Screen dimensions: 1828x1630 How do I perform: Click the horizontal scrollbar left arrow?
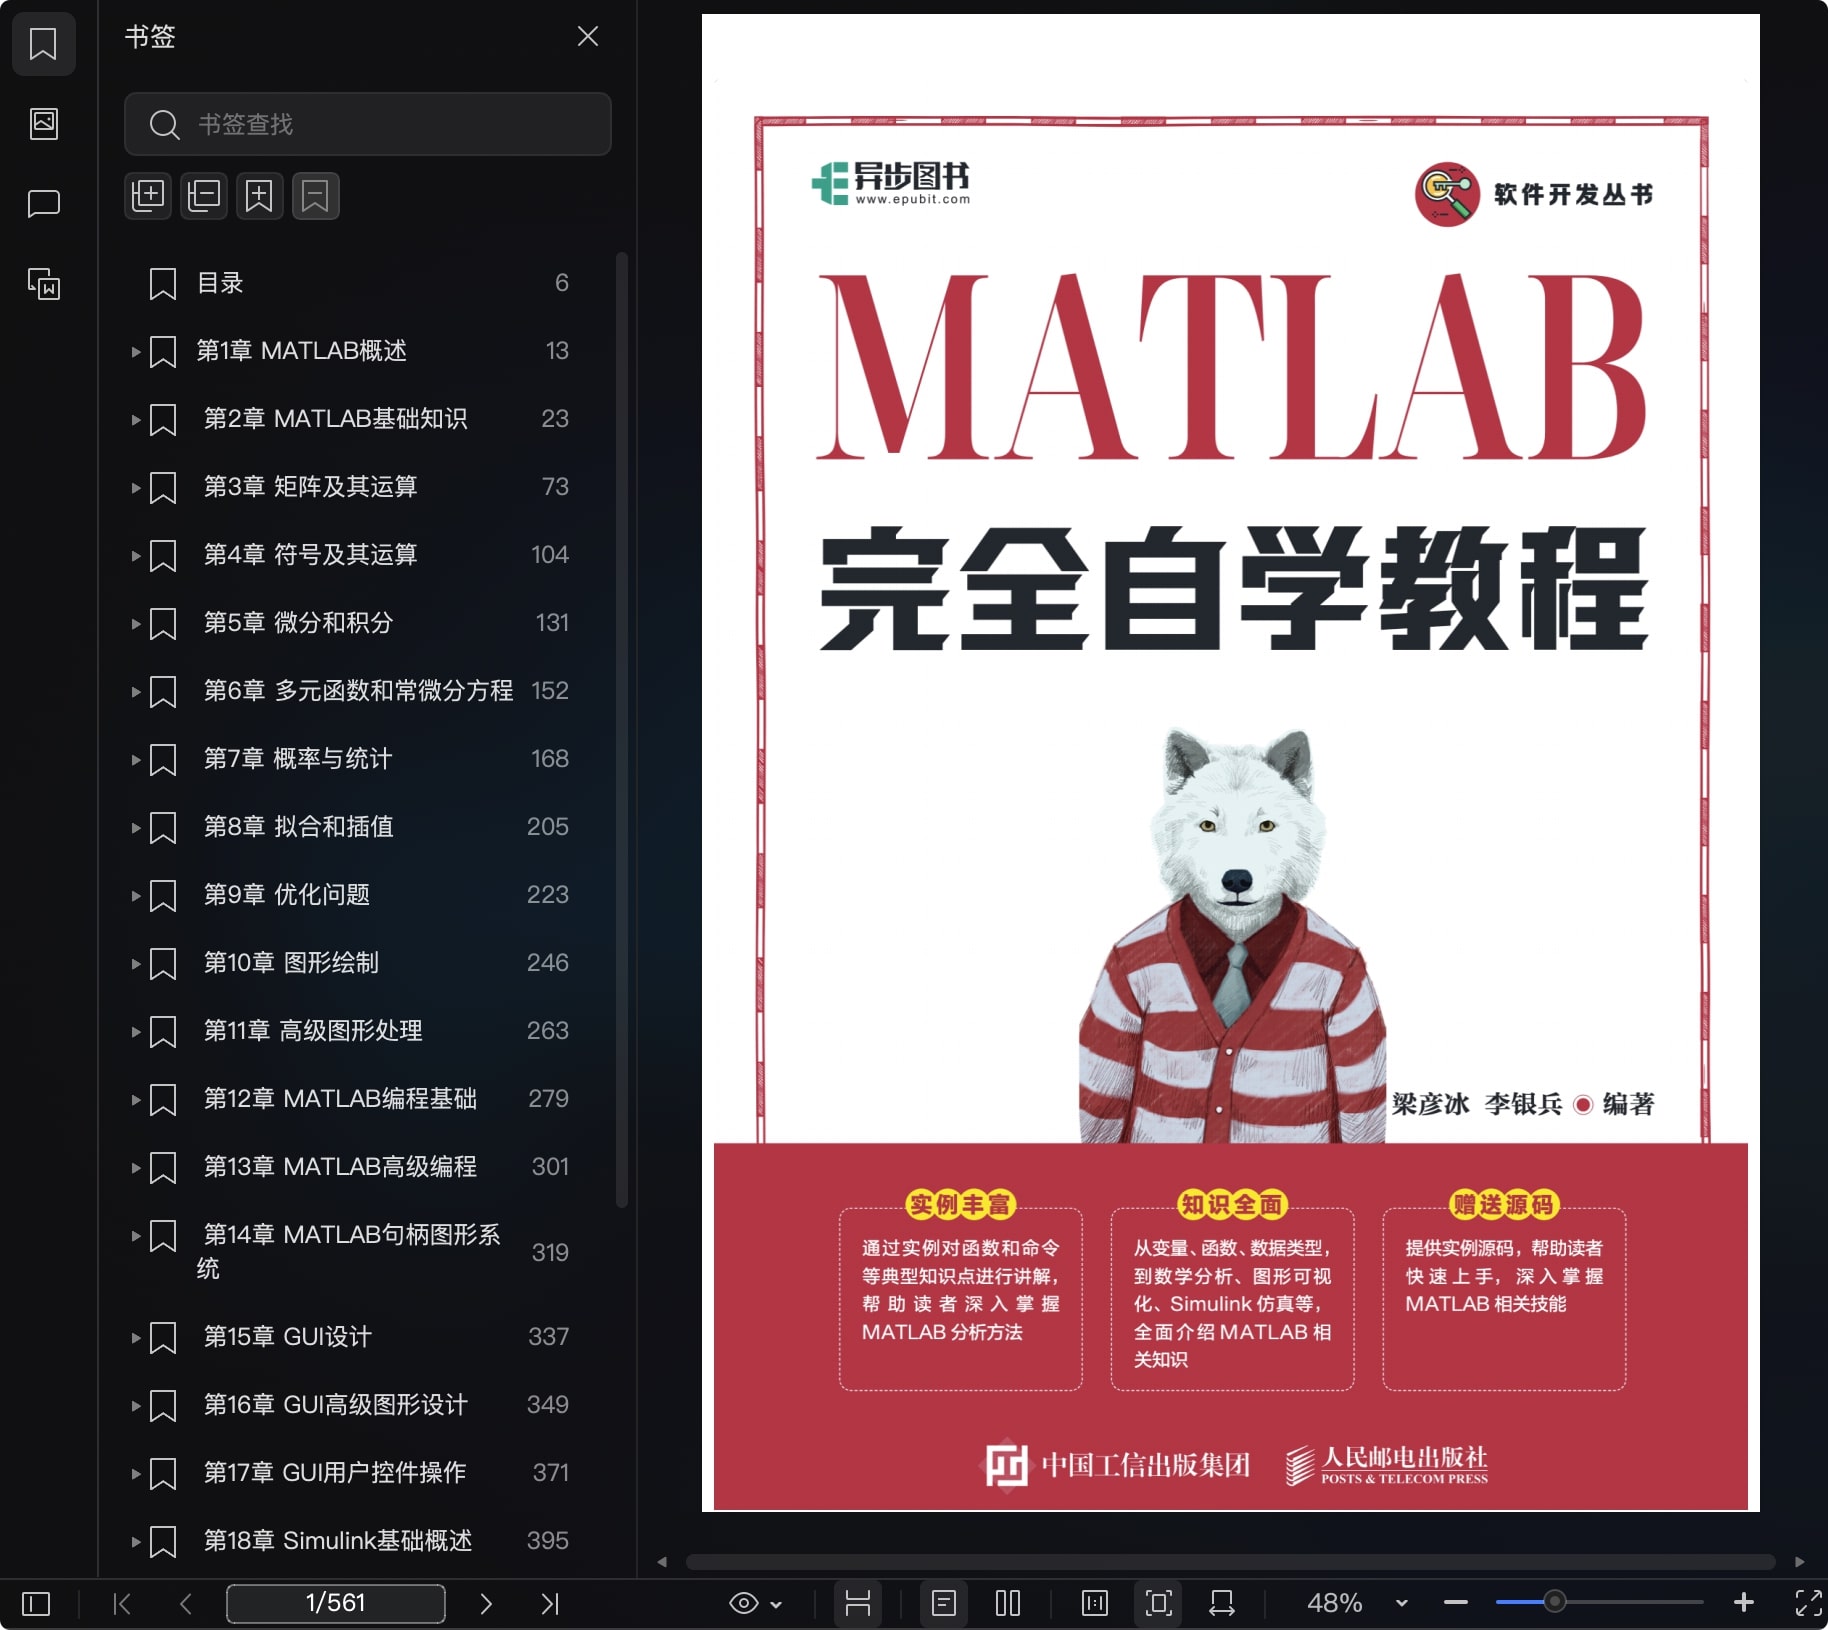pos(662,1562)
